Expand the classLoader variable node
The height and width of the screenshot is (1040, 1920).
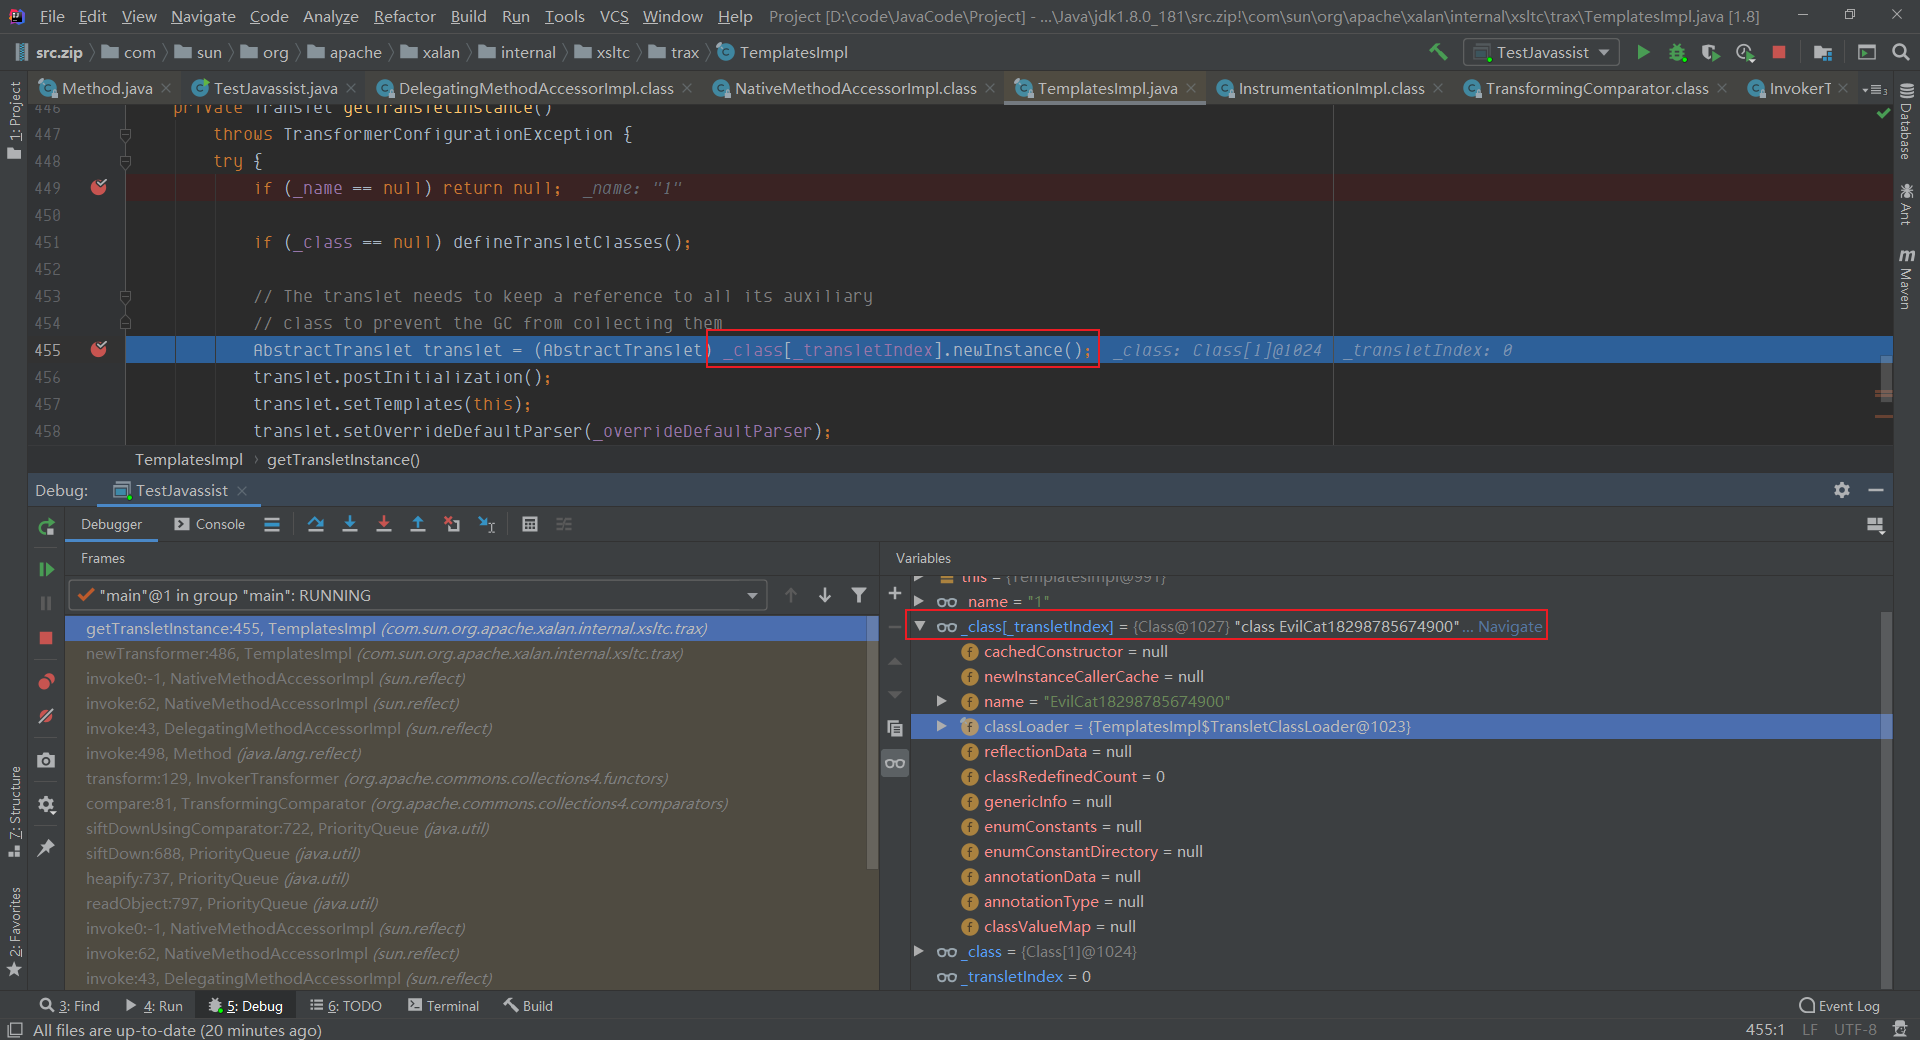click(x=941, y=726)
